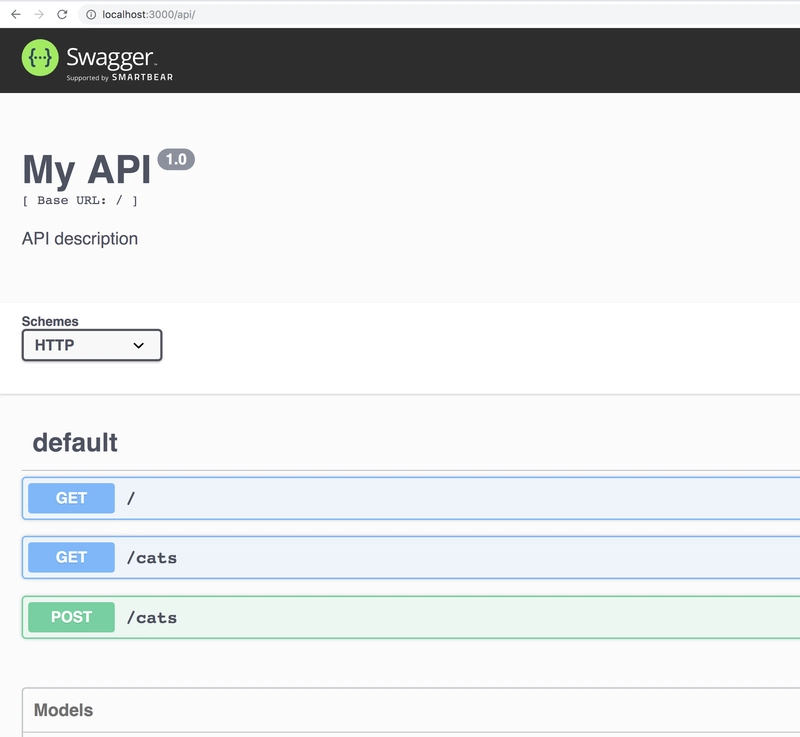Expand the Models section
Image resolution: width=800 pixels, height=737 pixels.
tap(63, 710)
